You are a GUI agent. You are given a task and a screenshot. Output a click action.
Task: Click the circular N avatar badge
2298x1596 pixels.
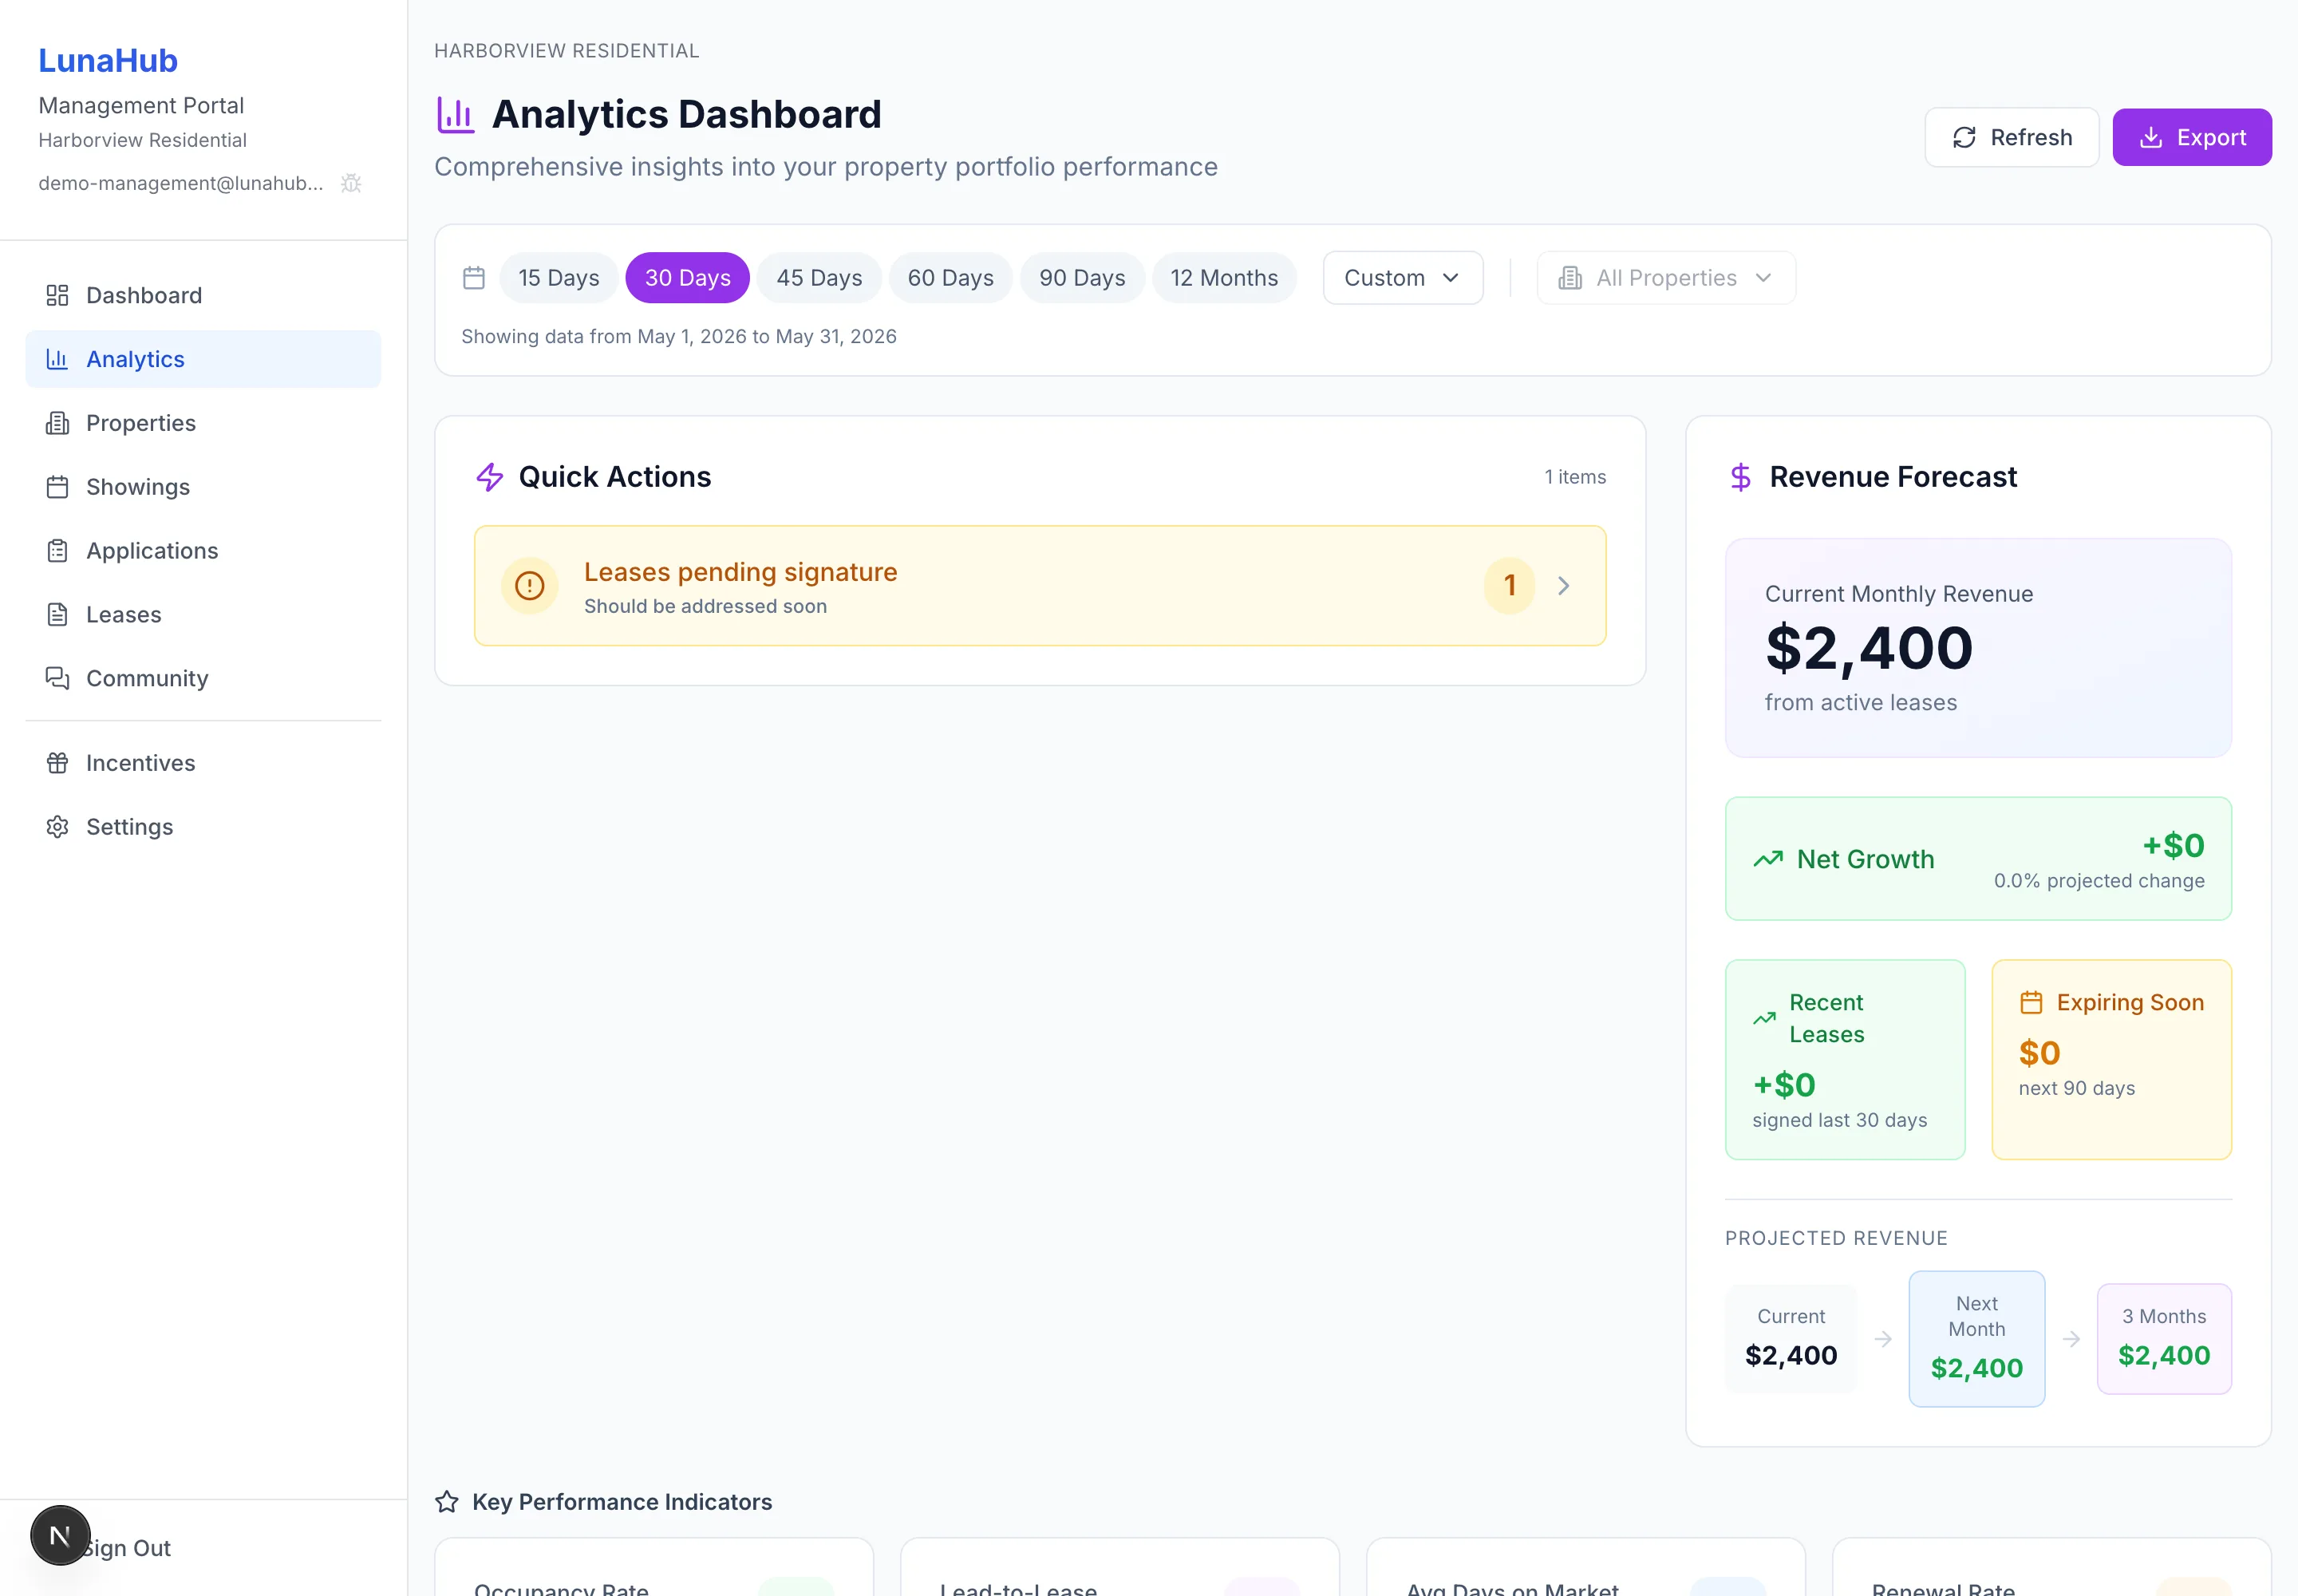click(x=60, y=1535)
